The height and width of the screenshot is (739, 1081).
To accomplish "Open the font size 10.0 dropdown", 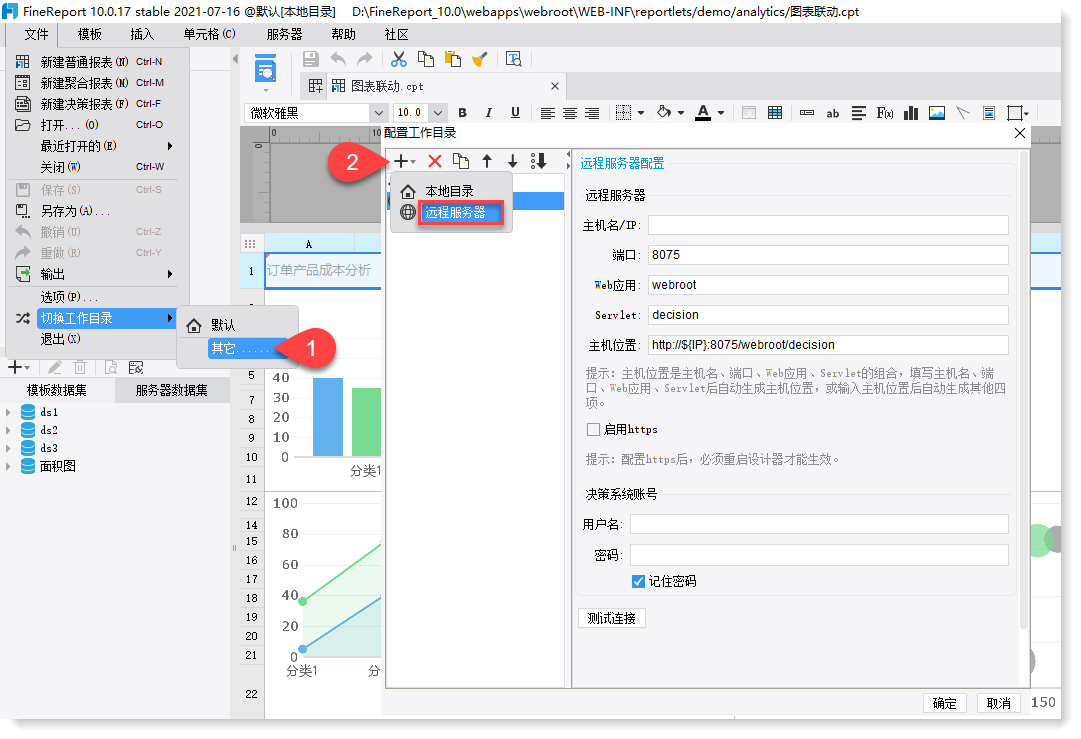I will pos(438,112).
